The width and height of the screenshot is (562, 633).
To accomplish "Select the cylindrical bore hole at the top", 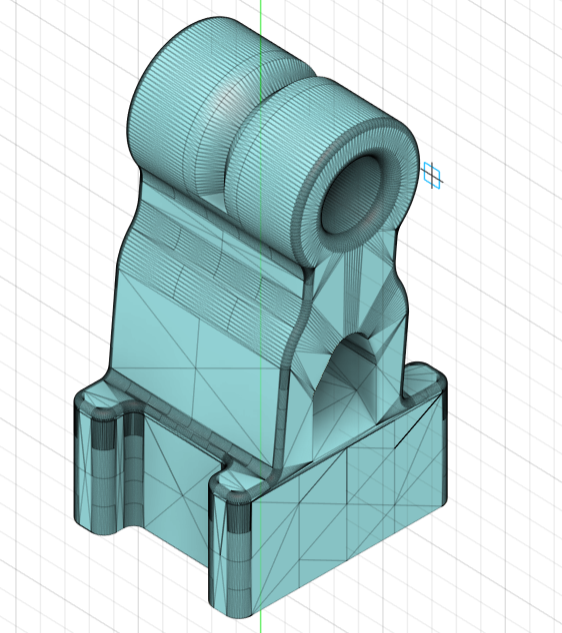I will pyautogui.click(x=350, y=195).
